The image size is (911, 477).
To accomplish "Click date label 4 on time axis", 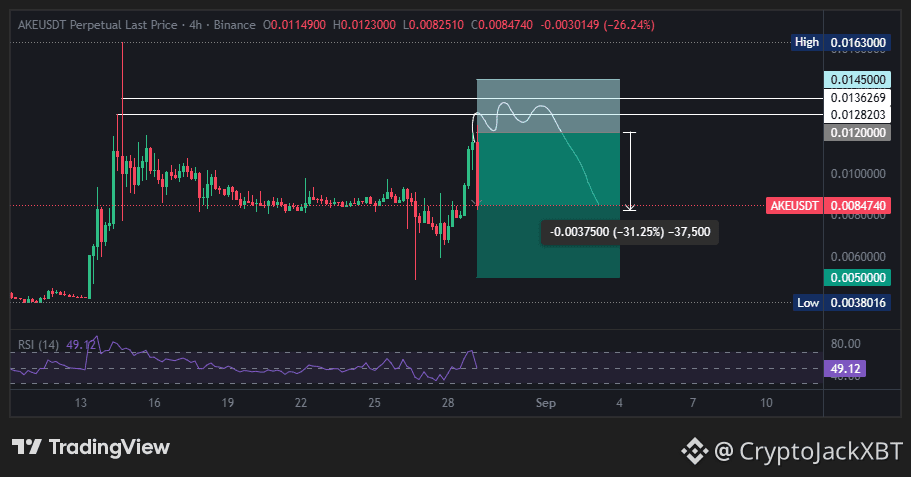I will point(619,403).
